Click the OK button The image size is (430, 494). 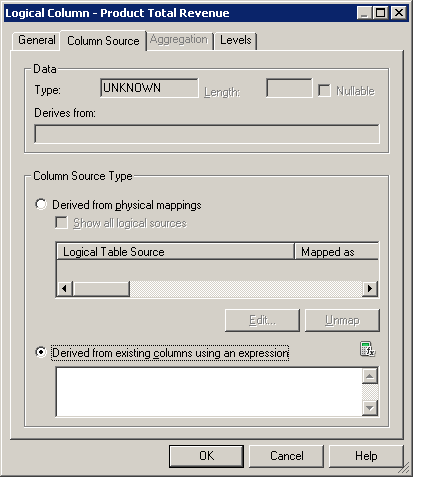point(206,456)
